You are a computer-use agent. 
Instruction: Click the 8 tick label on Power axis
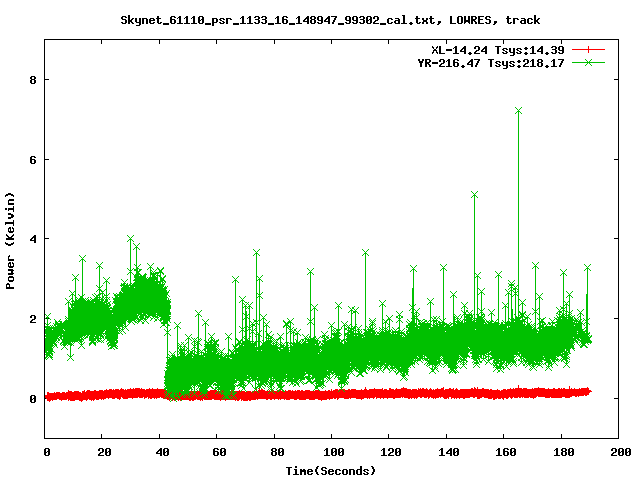[33, 80]
